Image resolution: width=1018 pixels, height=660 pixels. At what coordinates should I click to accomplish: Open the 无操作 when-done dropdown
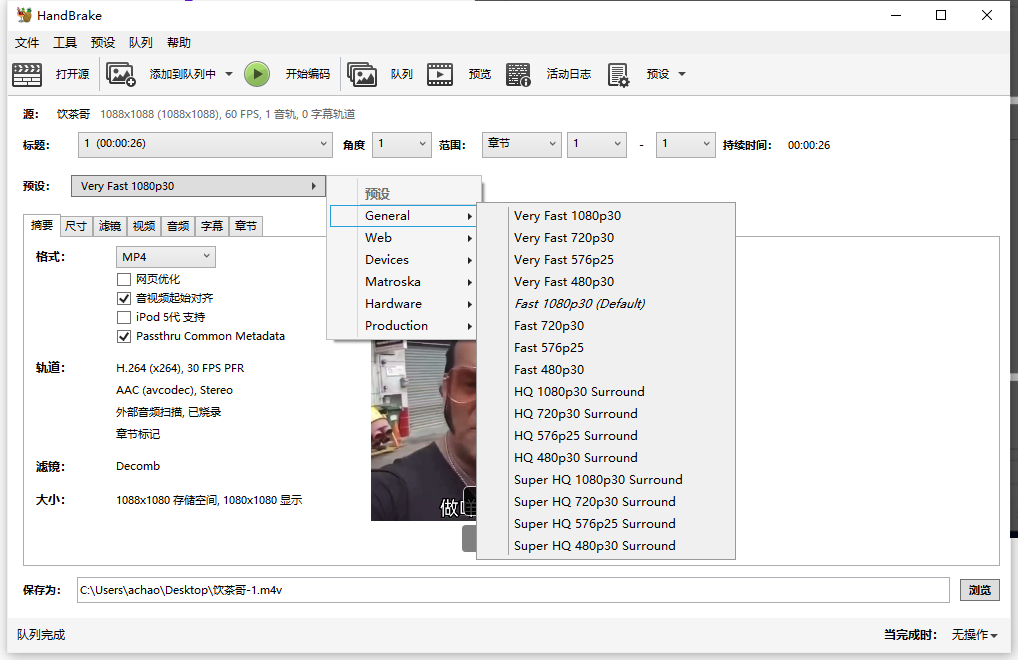coord(974,635)
